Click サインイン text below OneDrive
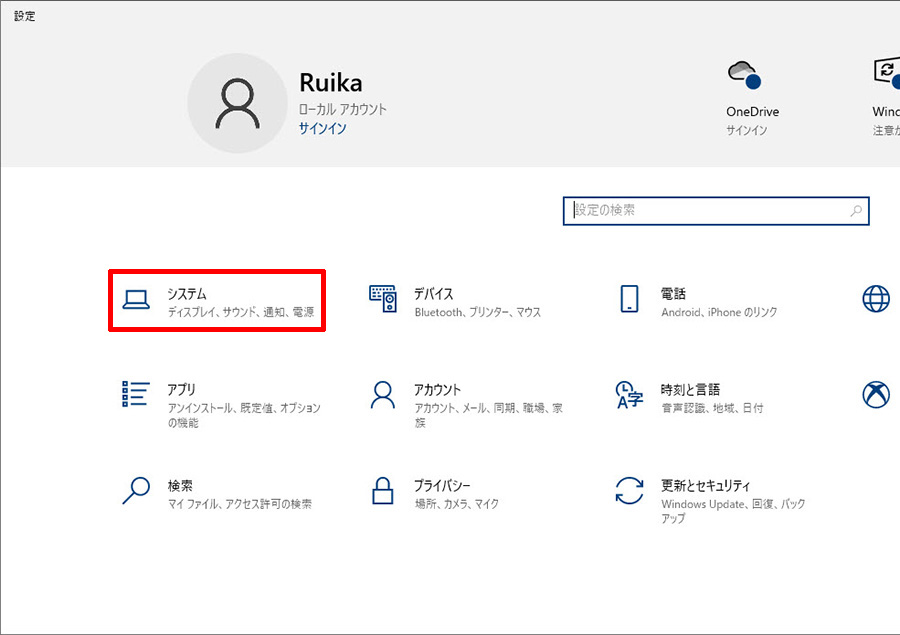Image resolution: width=900 pixels, height=635 pixels. (x=746, y=131)
